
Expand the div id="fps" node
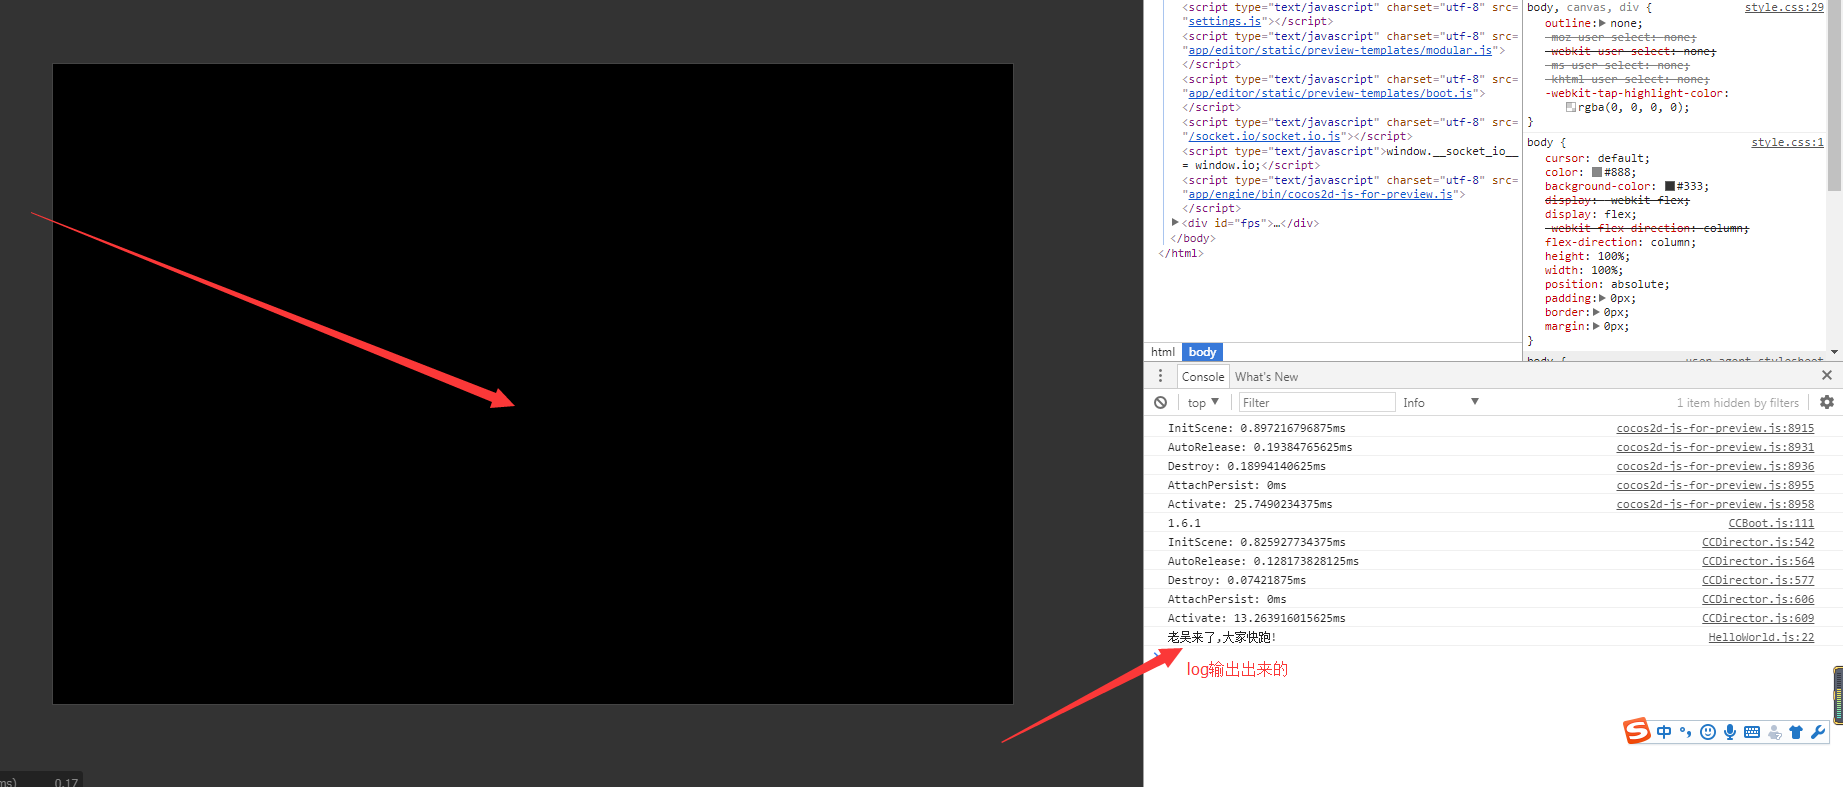click(x=1175, y=222)
